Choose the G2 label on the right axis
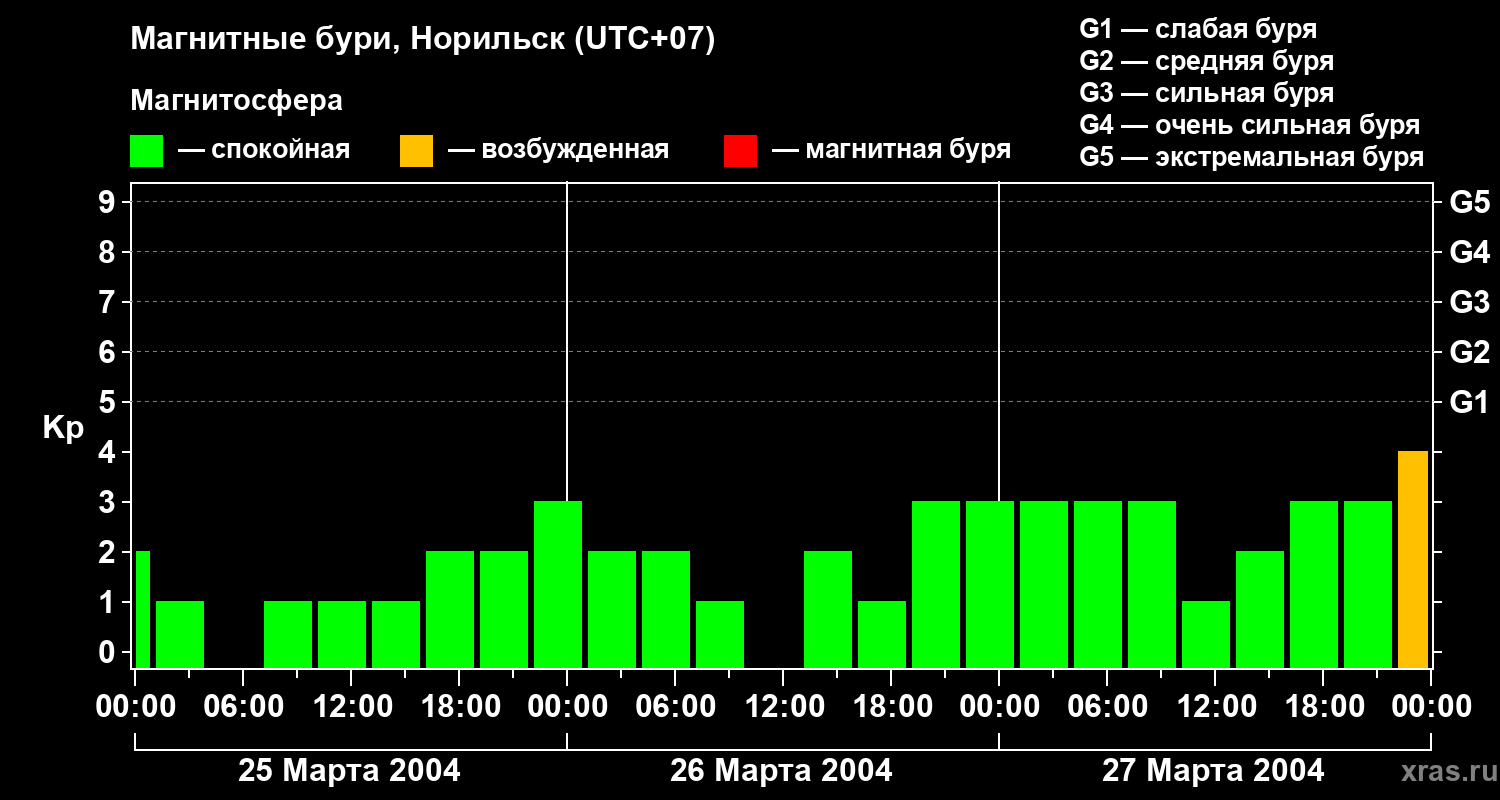Screen dimensions: 1500x800 (x=1469, y=352)
